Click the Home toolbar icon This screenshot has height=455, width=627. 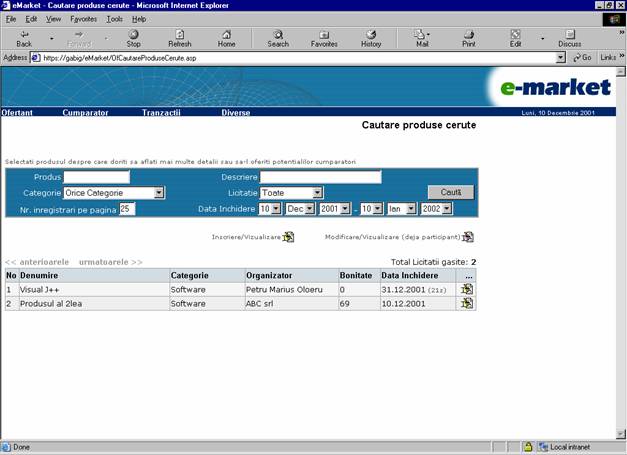(x=226, y=38)
